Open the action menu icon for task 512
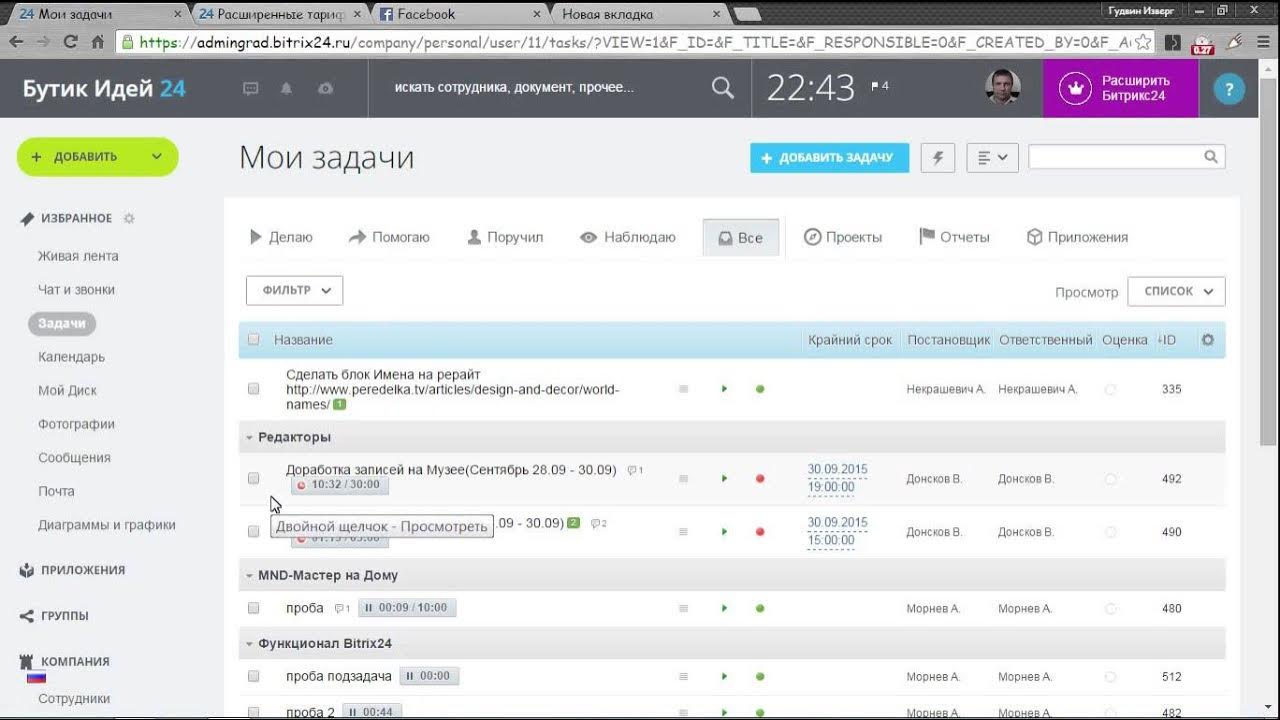1280x720 pixels. click(x=684, y=677)
